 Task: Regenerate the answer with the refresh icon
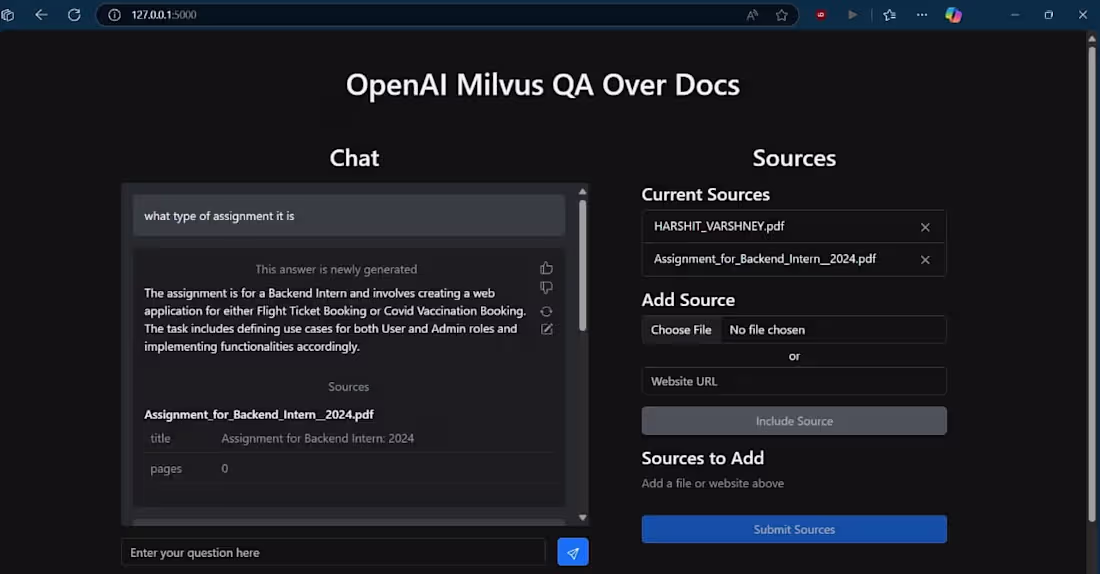tap(546, 311)
